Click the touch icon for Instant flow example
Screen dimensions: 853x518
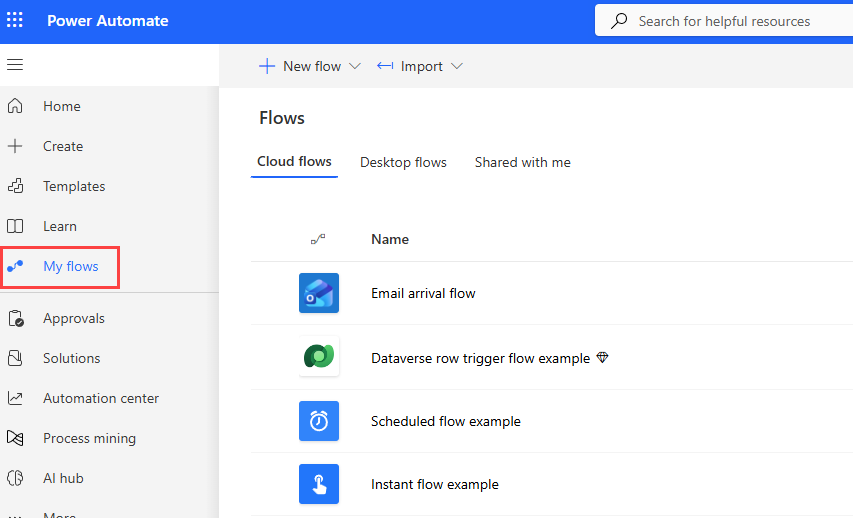tap(319, 484)
